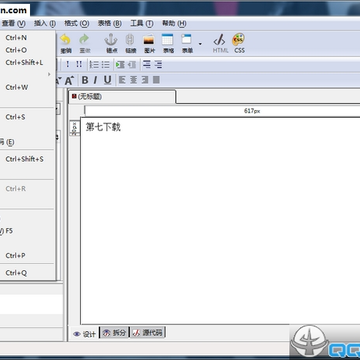Image resolution: width=360 pixels, height=360 pixels.
Task: Click the Undo arrow icon
Action: (66, 40)
